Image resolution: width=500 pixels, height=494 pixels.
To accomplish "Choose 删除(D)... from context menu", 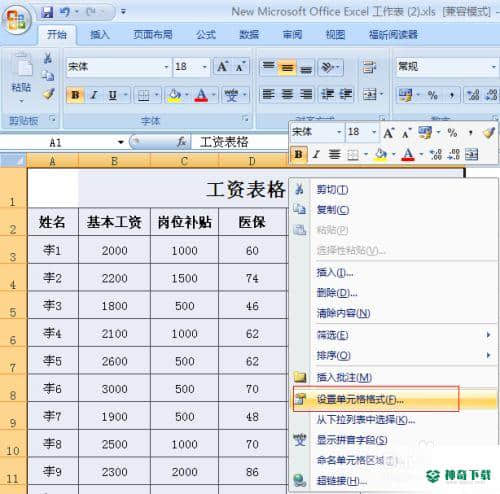I will 393,293.
